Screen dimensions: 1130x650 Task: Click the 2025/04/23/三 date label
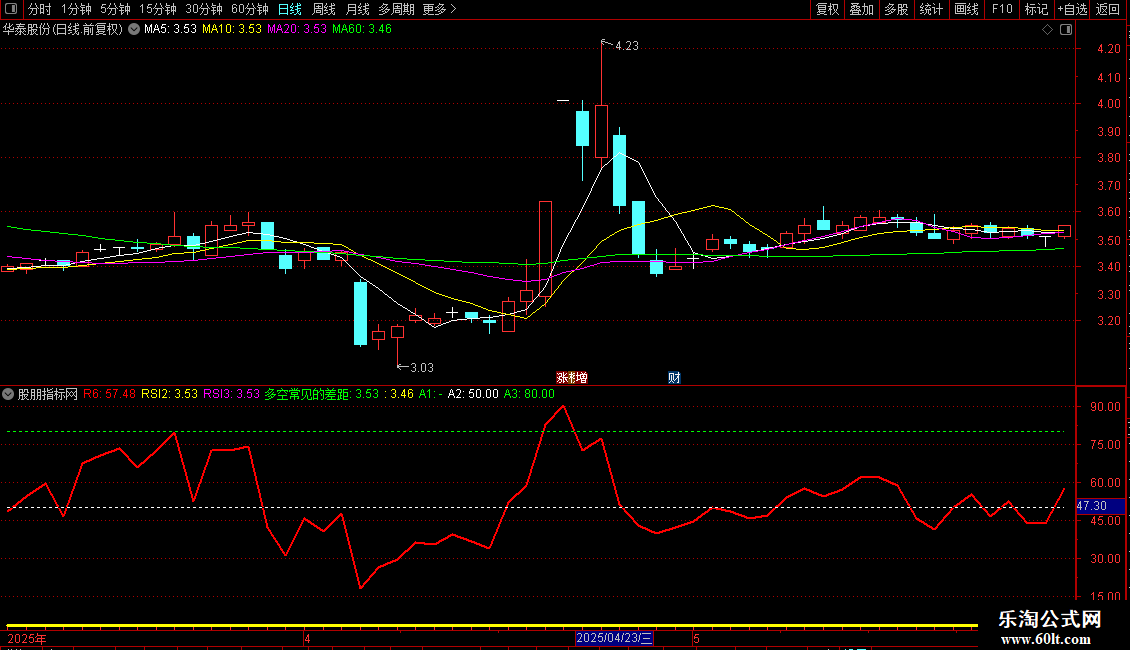point(614,638)
